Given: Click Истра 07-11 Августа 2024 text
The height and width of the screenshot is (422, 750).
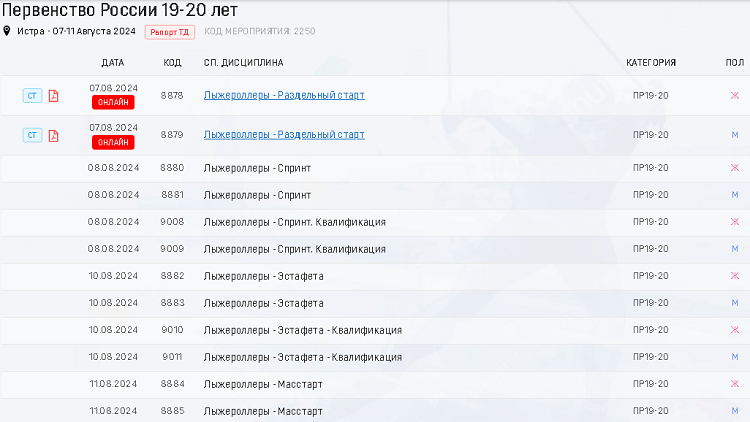Looking at the screenshot, I should click(77, 31).
